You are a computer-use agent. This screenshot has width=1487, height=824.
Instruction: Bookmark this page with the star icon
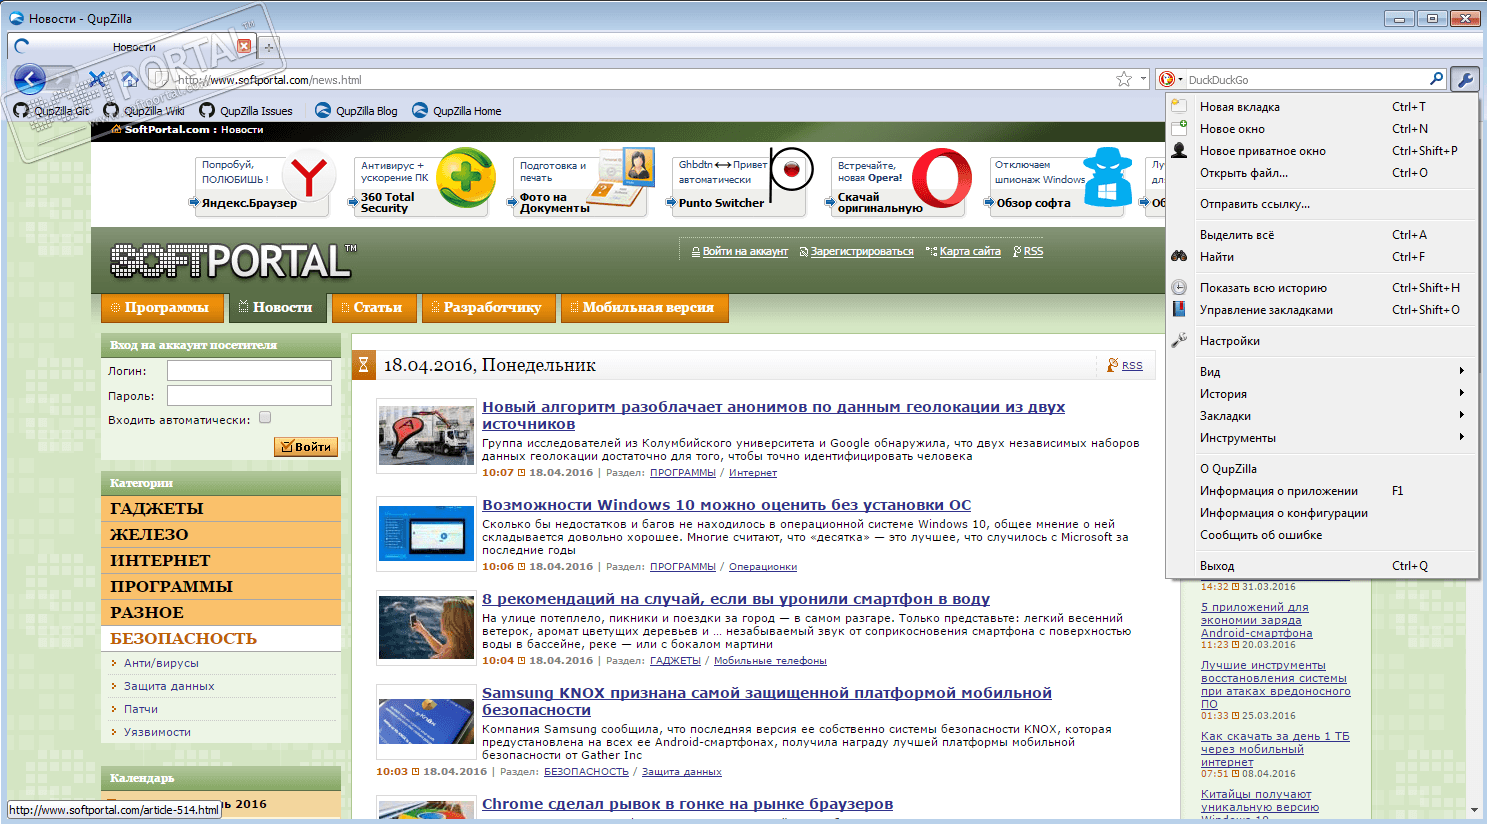click(1124, 79)
